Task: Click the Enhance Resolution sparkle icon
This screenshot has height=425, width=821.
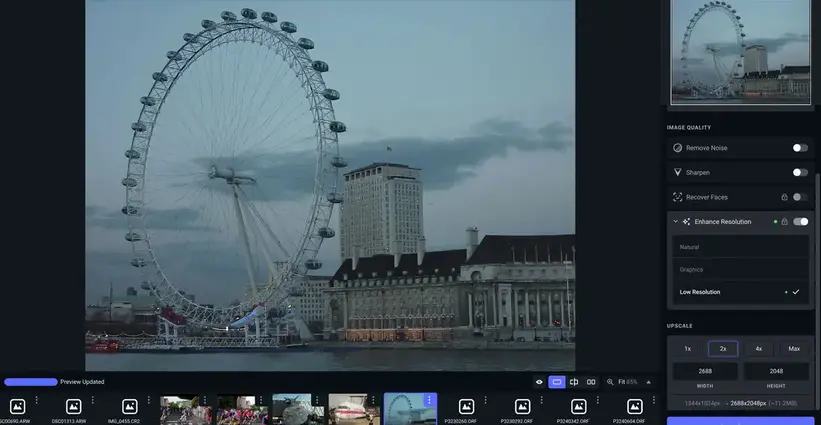Action: 686,222
